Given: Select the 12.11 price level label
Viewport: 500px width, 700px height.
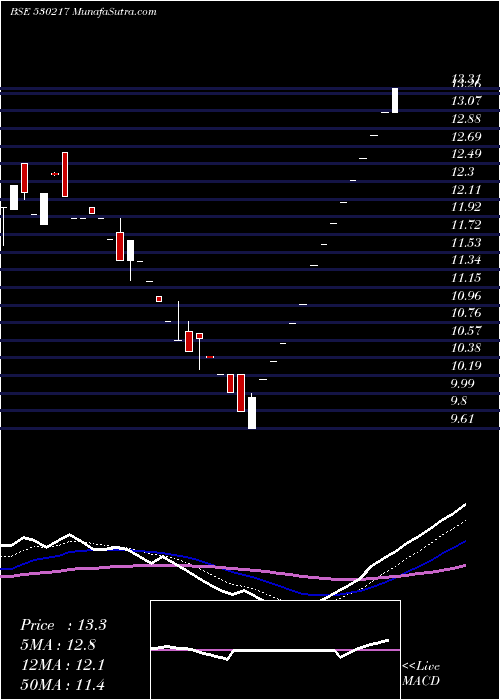Looking at the screenshot, I should (x=466, y=190).
